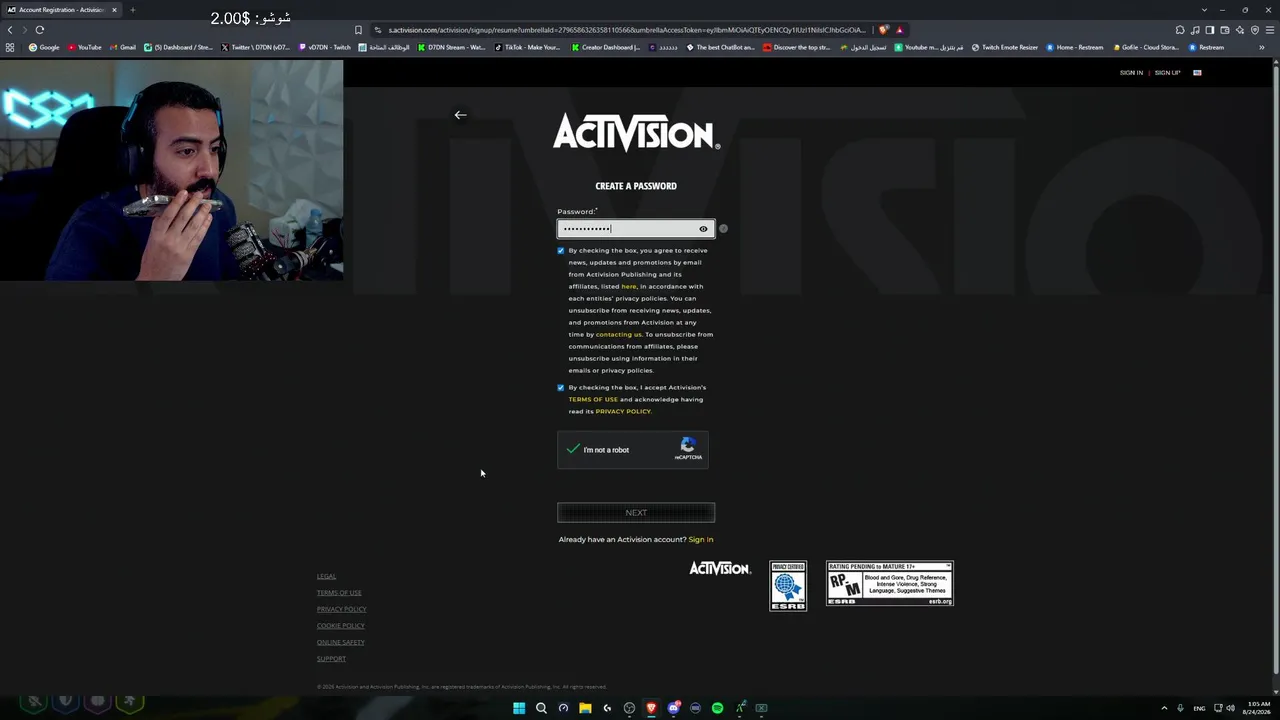
Task: Open the taskbar clock and date
Action: tap(1258, 708)
